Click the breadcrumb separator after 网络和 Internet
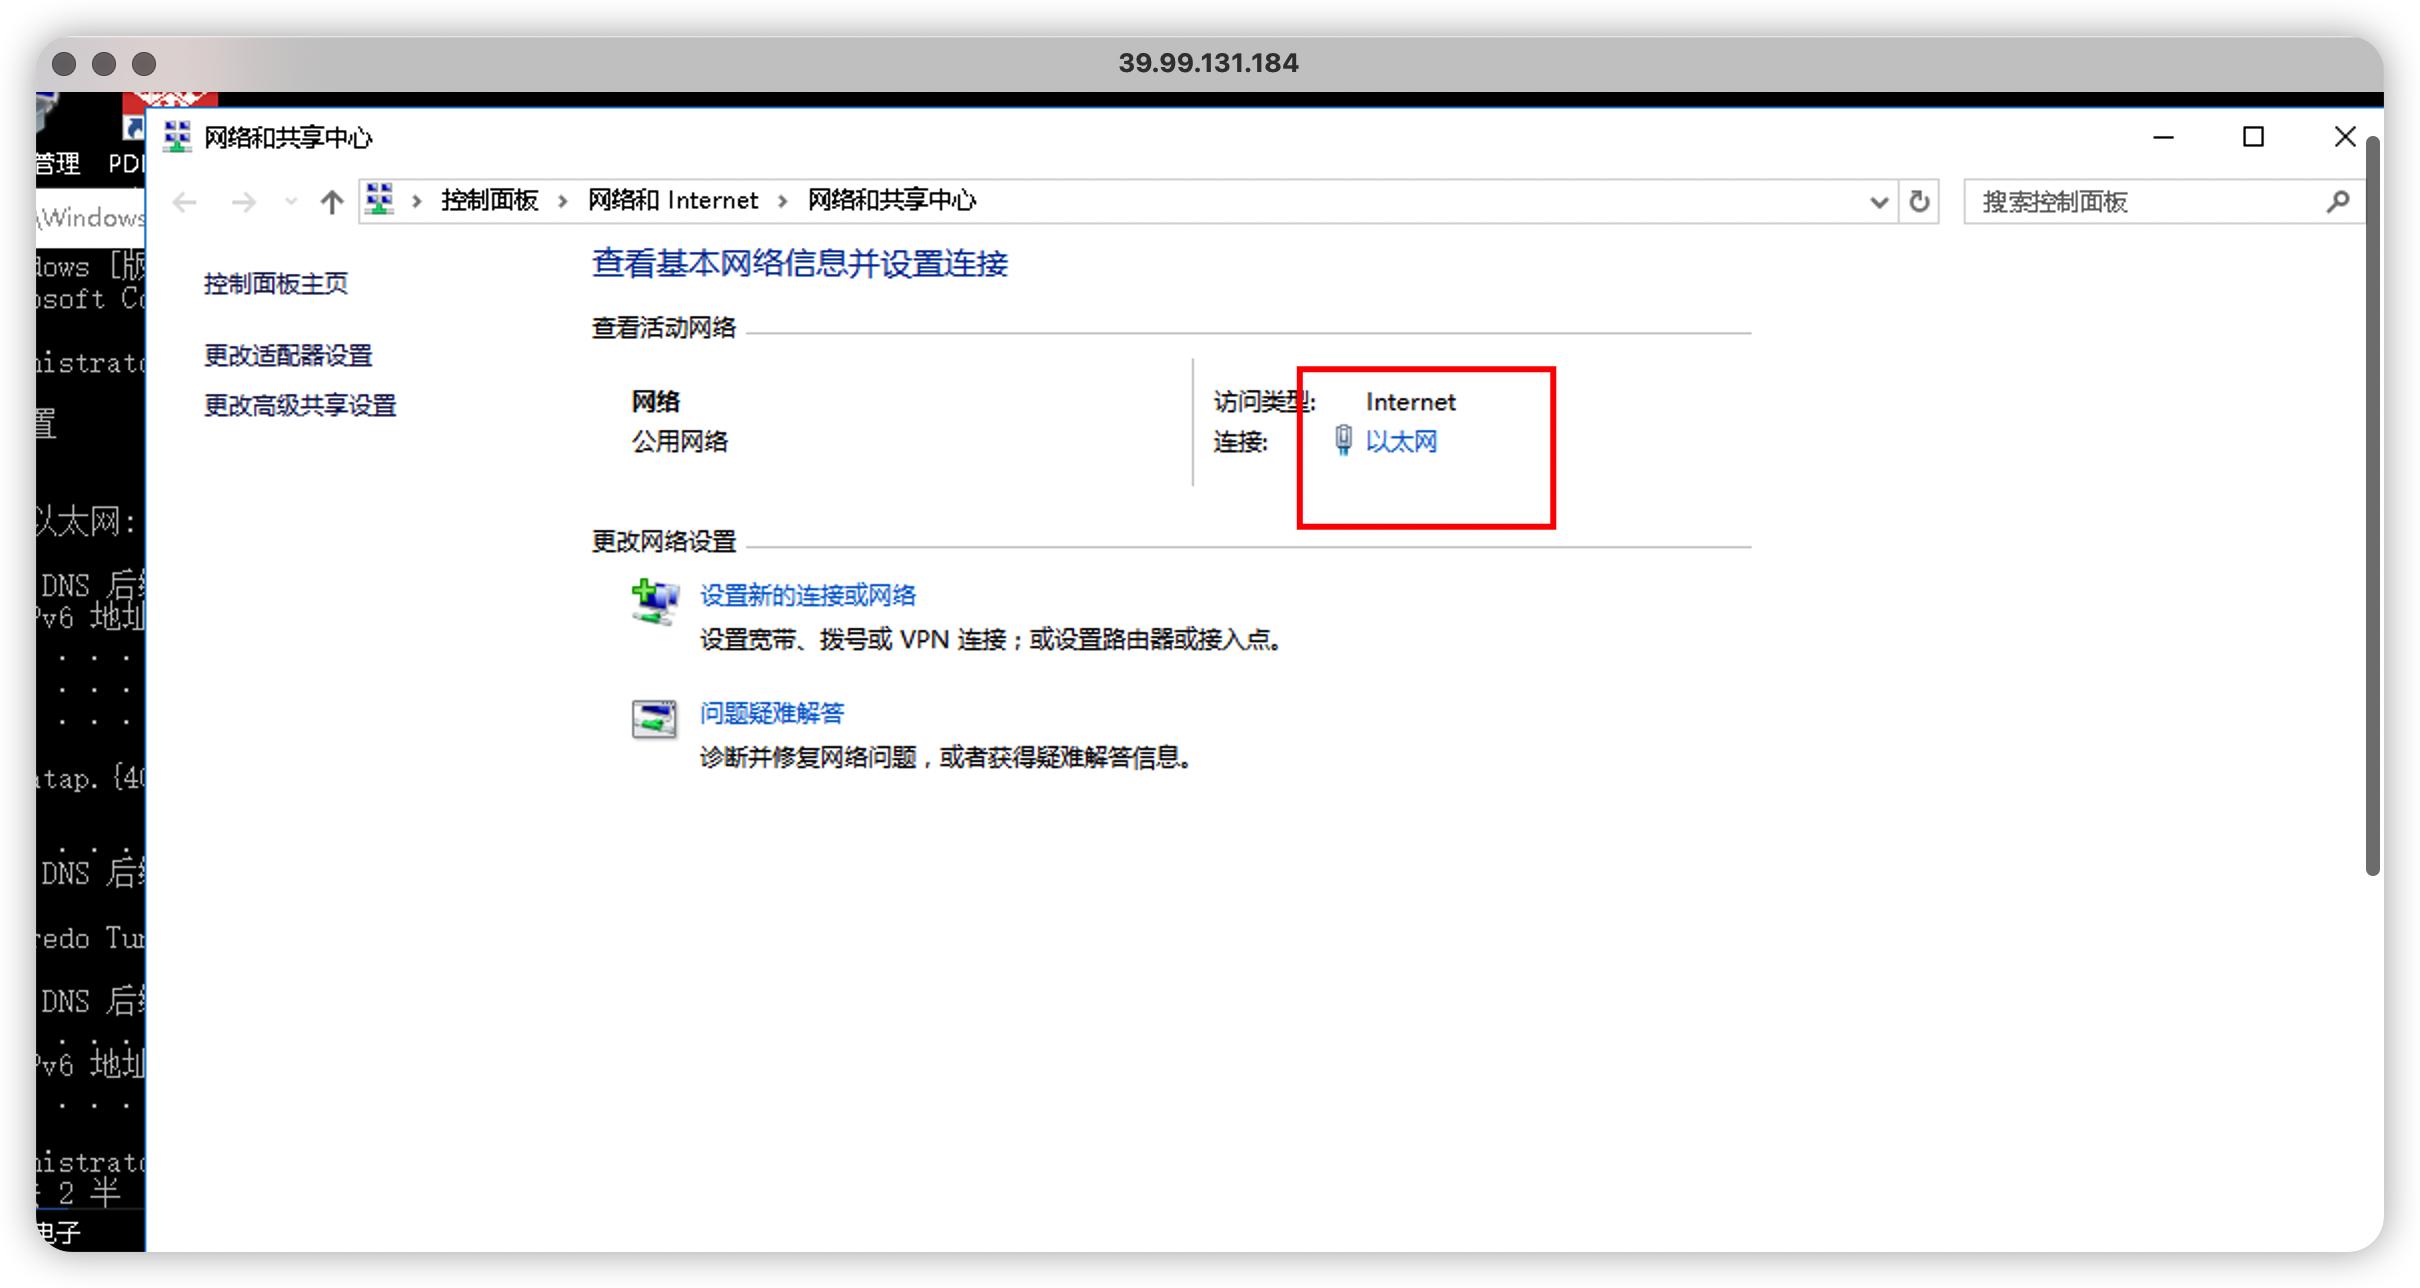Viewport: 2420px width, 1288px height. click(781, 200)
